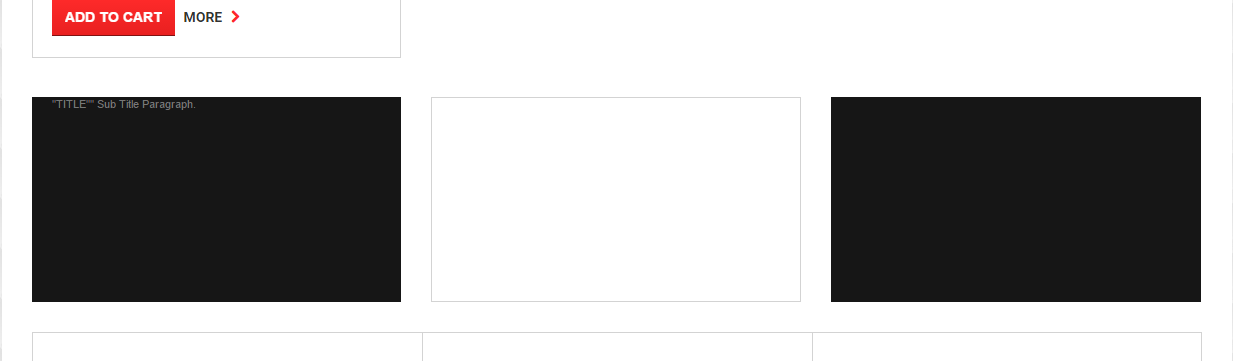Click the bottom-middle bordered grid cell

[x=617, y=347]
